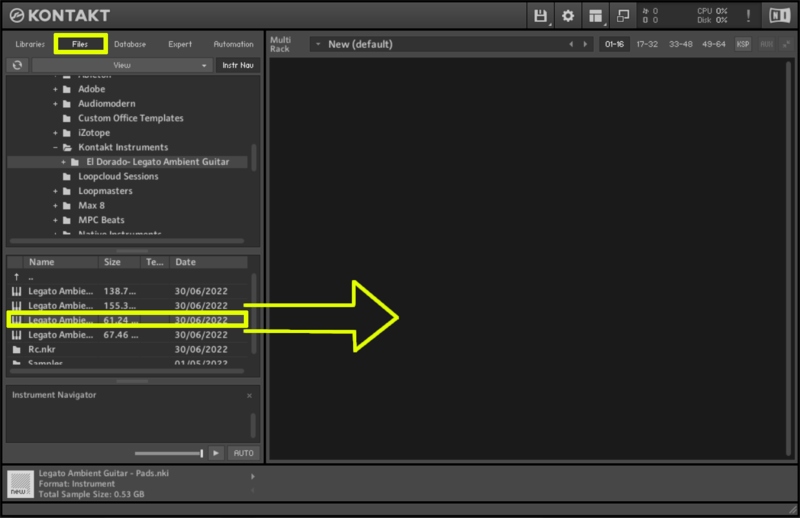Play the sample preview
Image resolution: width=800 pixels, height=518 pixels.
click(x=216, y=453)
